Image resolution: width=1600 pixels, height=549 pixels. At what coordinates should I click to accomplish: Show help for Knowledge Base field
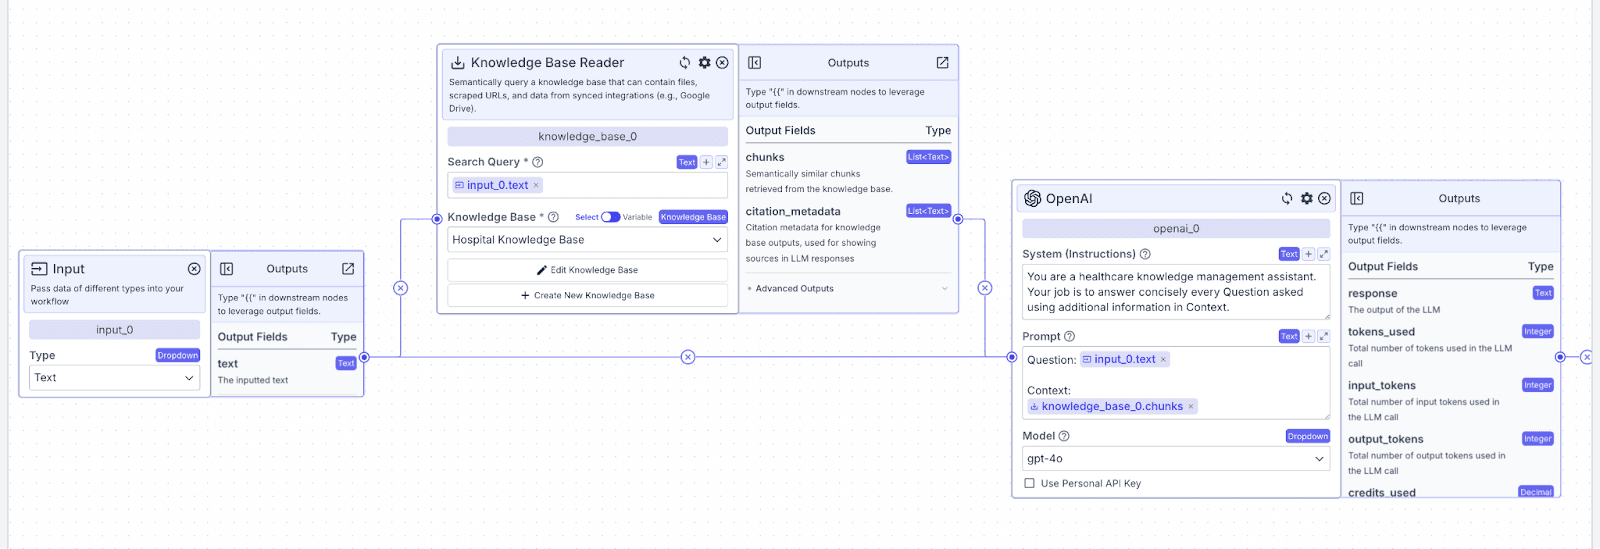tap(553, 217)
